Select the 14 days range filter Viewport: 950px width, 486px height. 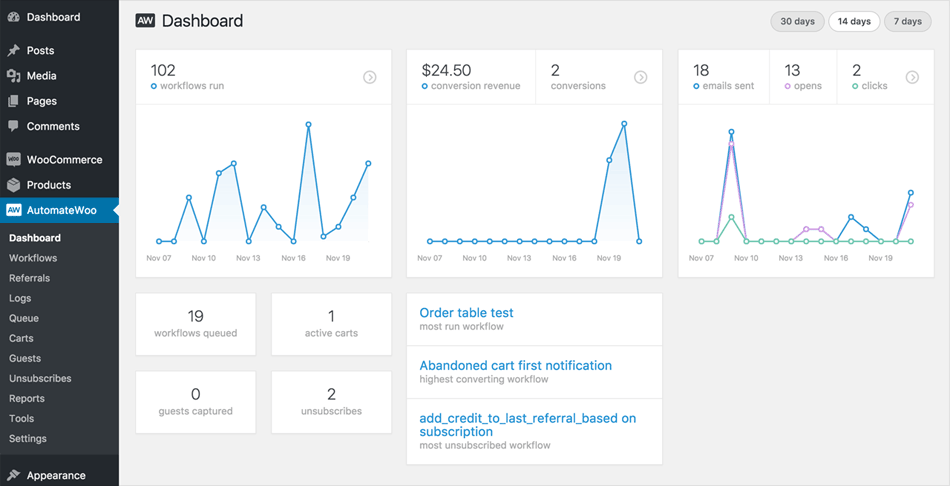pyautogui.click(x=854, y=21)
